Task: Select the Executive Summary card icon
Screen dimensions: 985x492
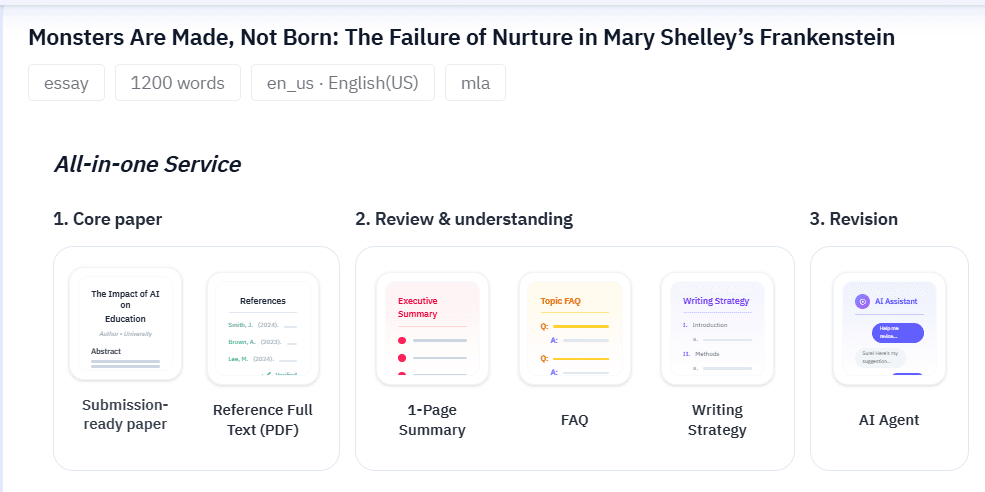Action: pyautogui.click(x=432, y=328)
